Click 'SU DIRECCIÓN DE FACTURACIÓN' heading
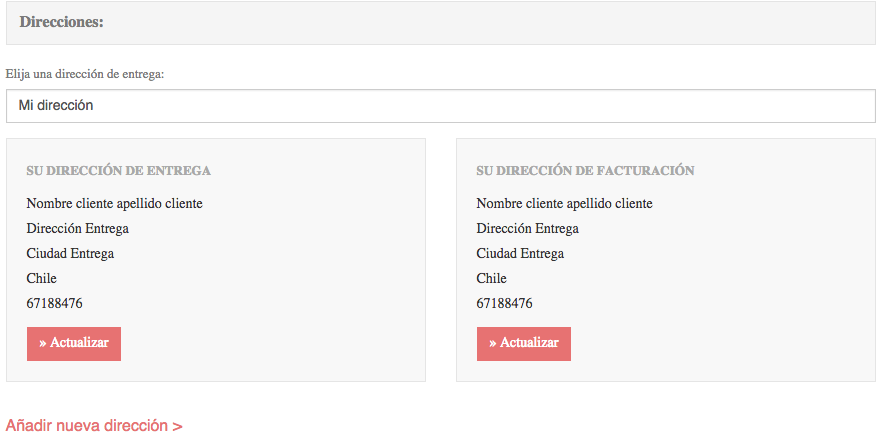886x448 pixels. pos(585,171)
